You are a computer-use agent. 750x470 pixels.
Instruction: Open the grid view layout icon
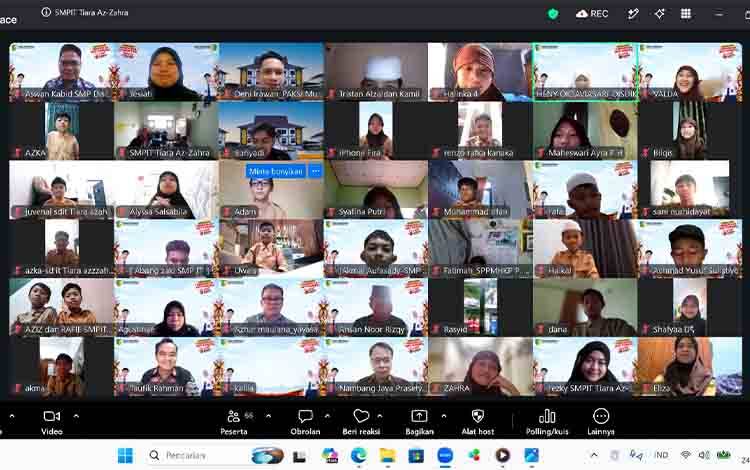click(x=686, y=14)
